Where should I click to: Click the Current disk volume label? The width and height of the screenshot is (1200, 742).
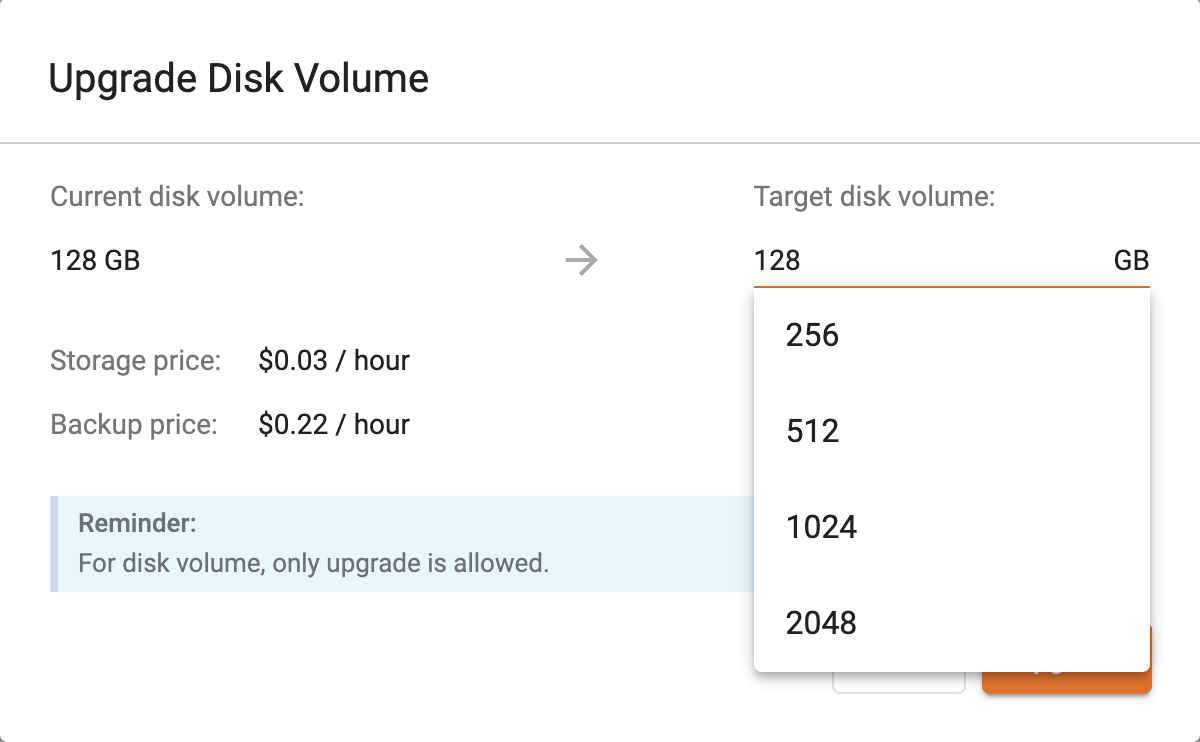coord(177,196)
